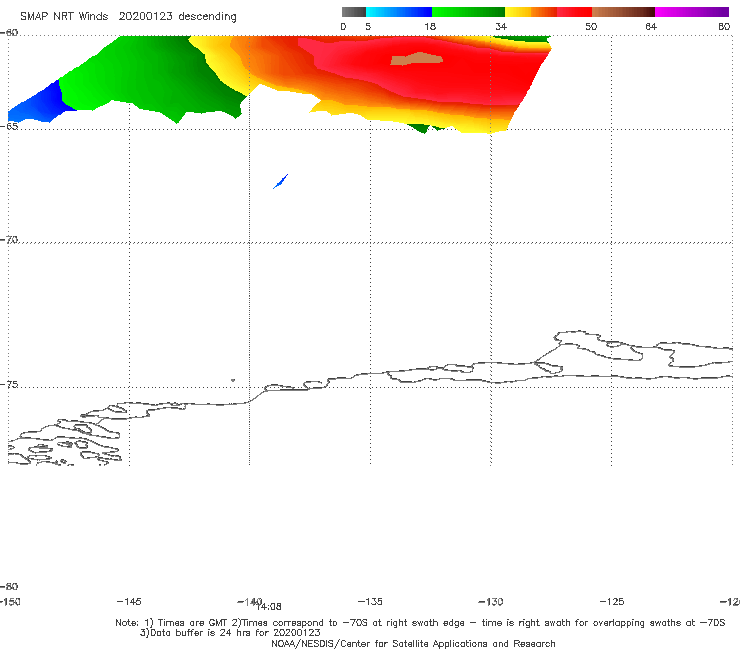Screen dimensions: 740x650
Task: Click the latitude label "-80"
Action: (9, 587)
